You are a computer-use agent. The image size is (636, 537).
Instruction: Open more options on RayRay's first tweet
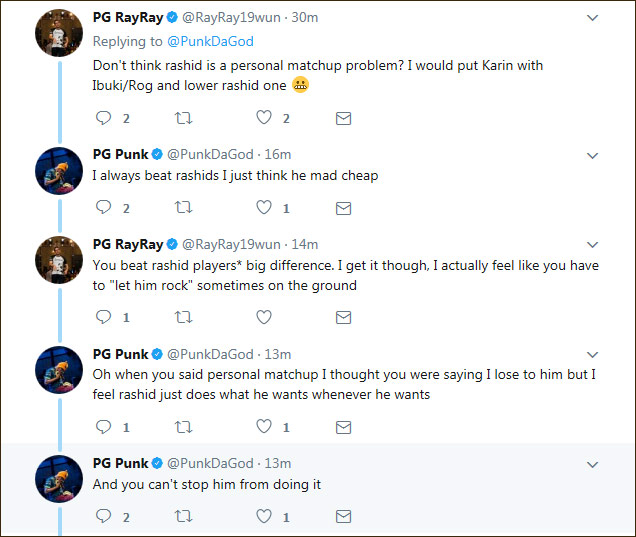pyautogui.click(x=592, y=18)
